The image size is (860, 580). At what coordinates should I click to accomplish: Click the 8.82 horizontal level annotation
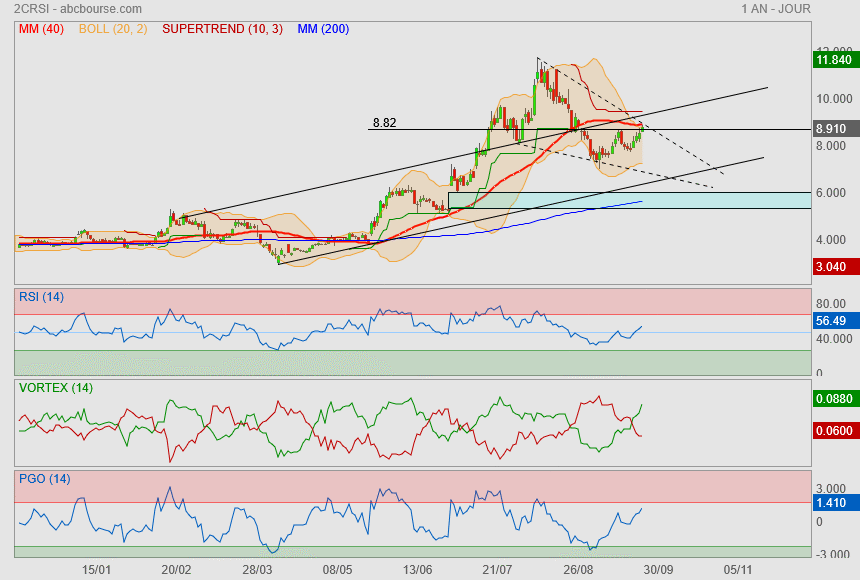click(x=384, y=123)
